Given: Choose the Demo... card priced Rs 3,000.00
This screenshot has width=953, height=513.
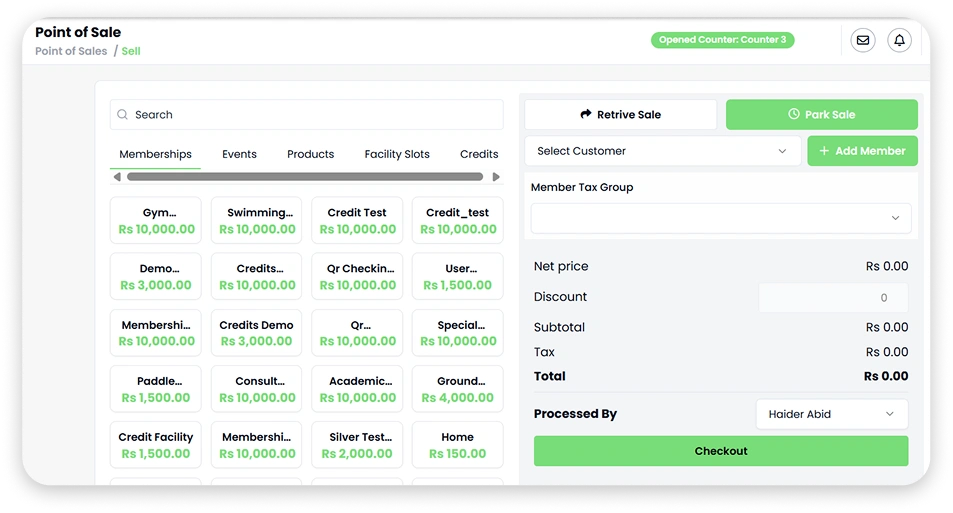Looking at the screenshot, I should pyautogui.click(x=156, y=277).
